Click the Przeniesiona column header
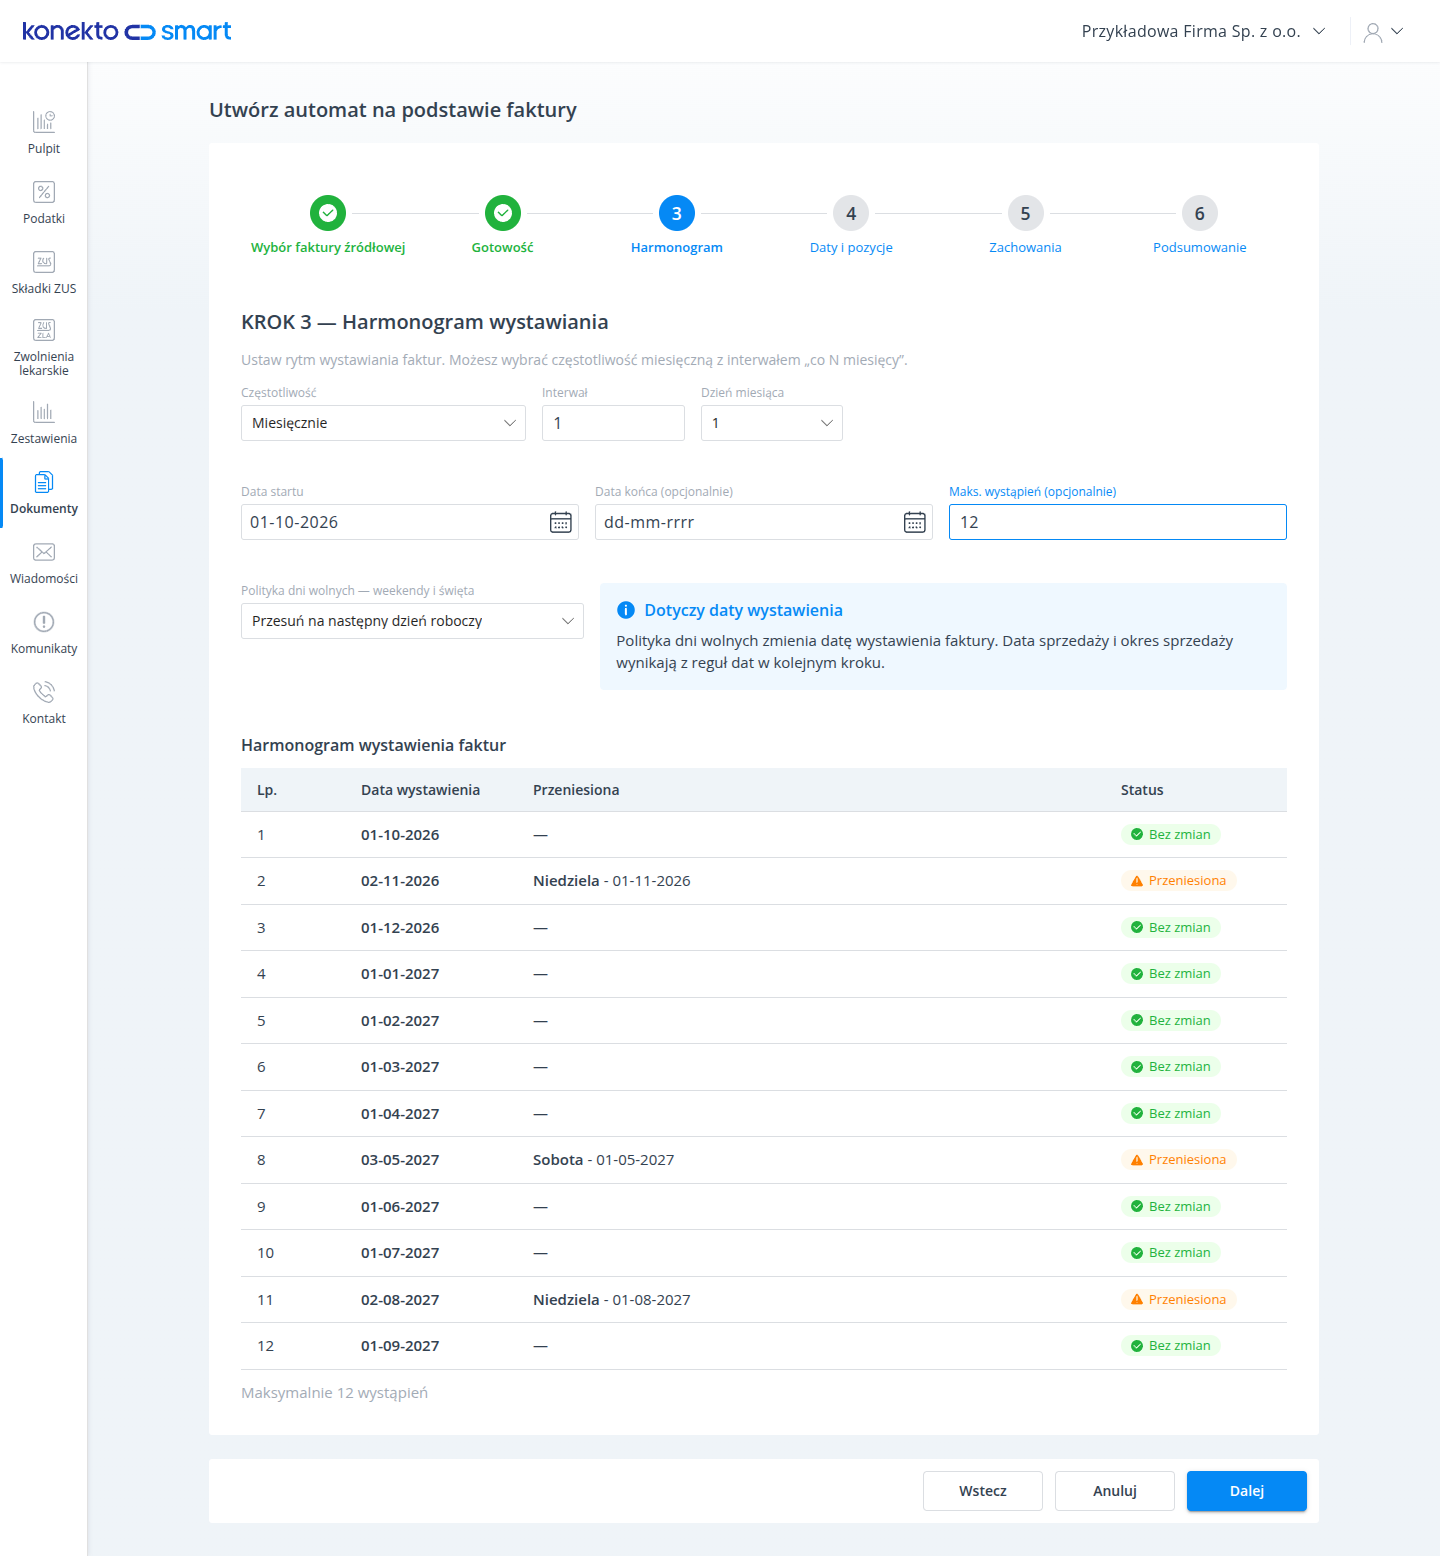 pyautogui.click(x=576, y=790)
